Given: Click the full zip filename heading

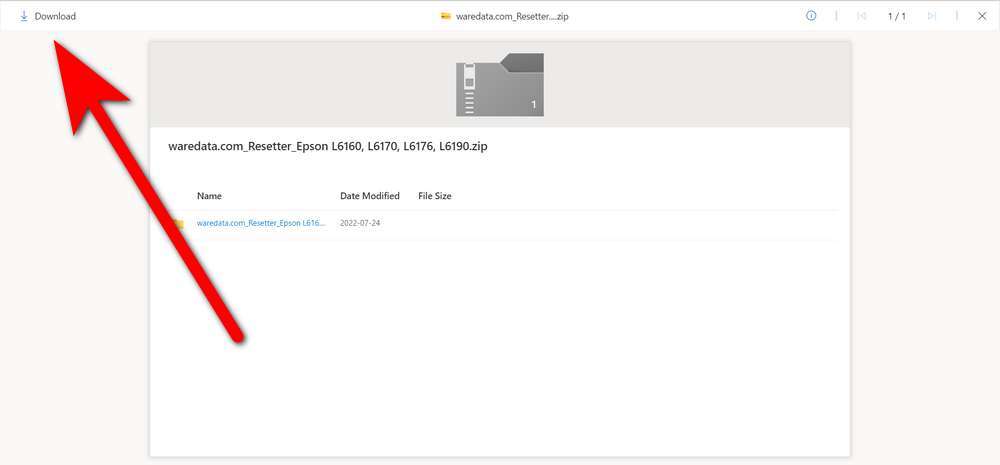Looking at the screenshot, I should 328,146.
